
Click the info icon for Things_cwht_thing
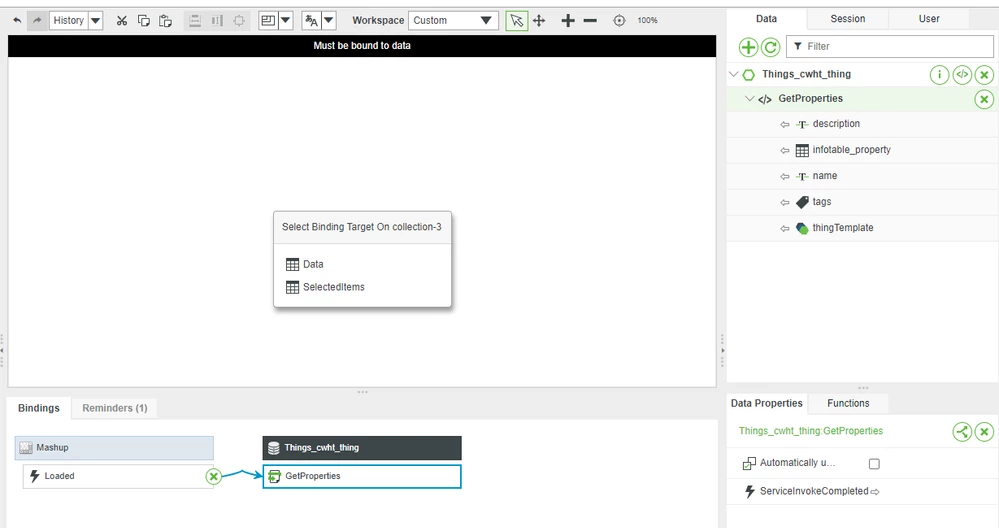(939, 75)
